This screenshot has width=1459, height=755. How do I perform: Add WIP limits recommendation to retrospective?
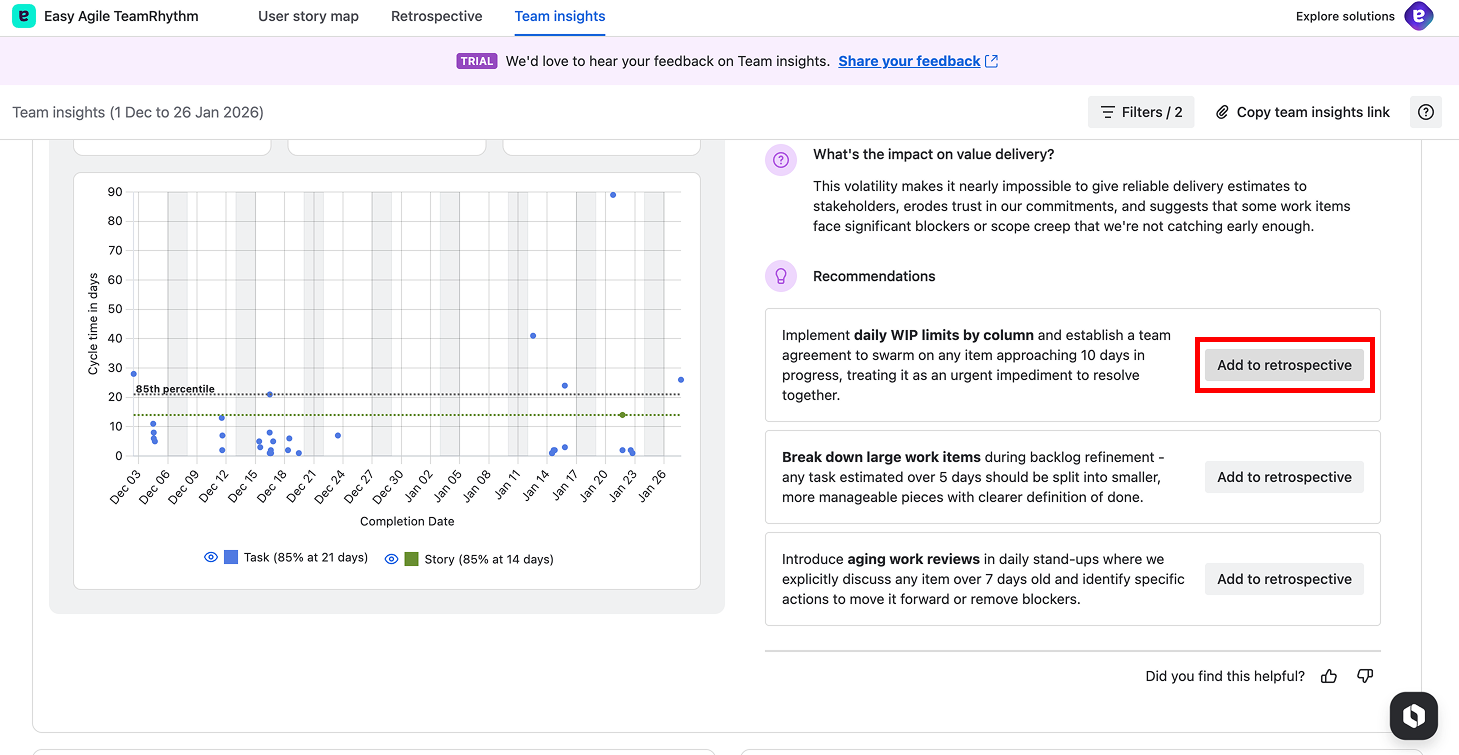point(1284,365)
